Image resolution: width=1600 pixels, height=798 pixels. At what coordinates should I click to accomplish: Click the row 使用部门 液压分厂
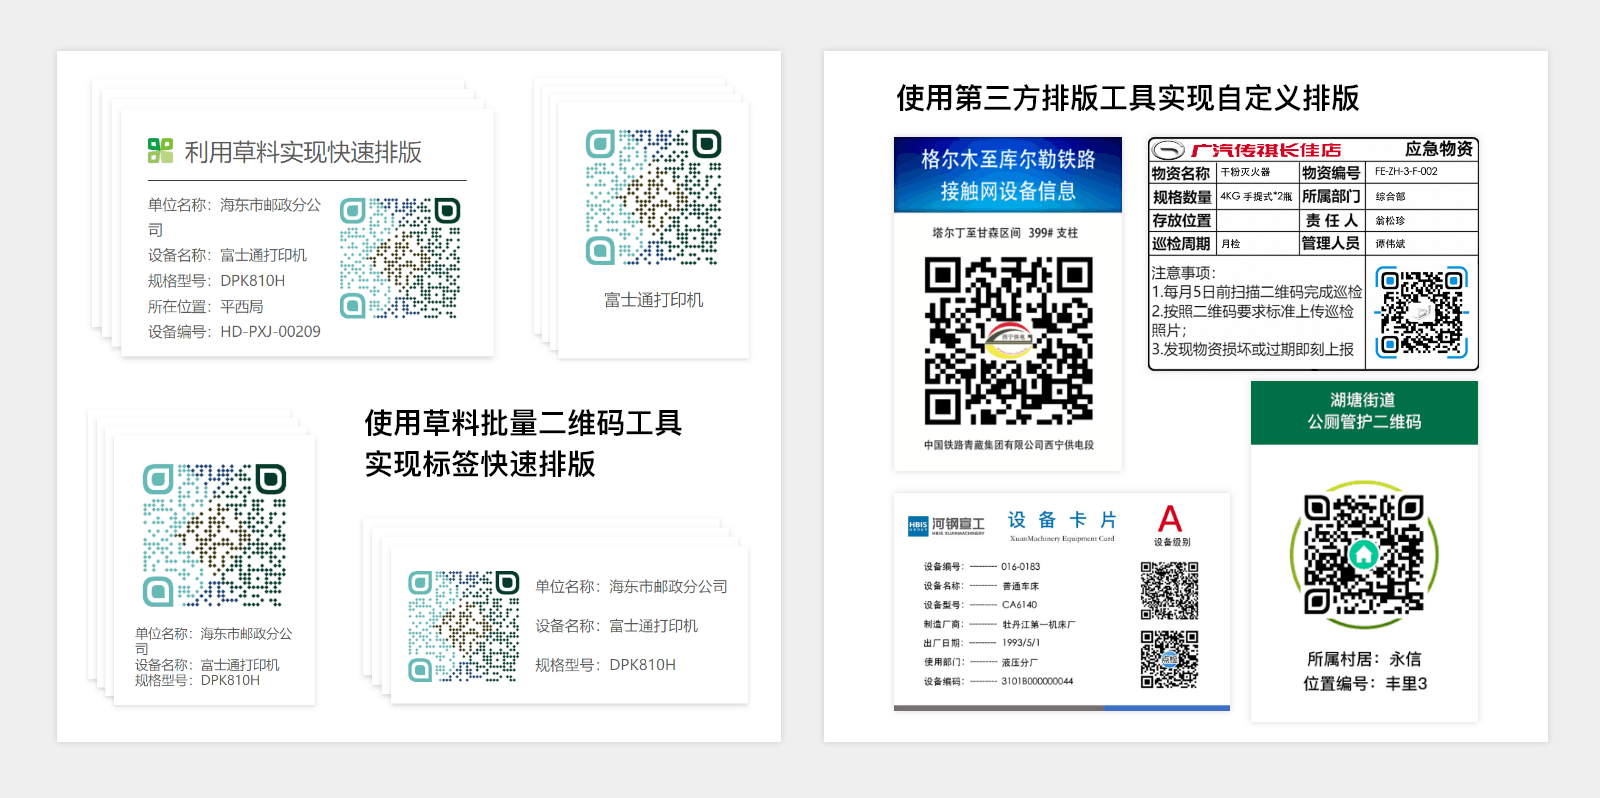click(x=981, y=662)
